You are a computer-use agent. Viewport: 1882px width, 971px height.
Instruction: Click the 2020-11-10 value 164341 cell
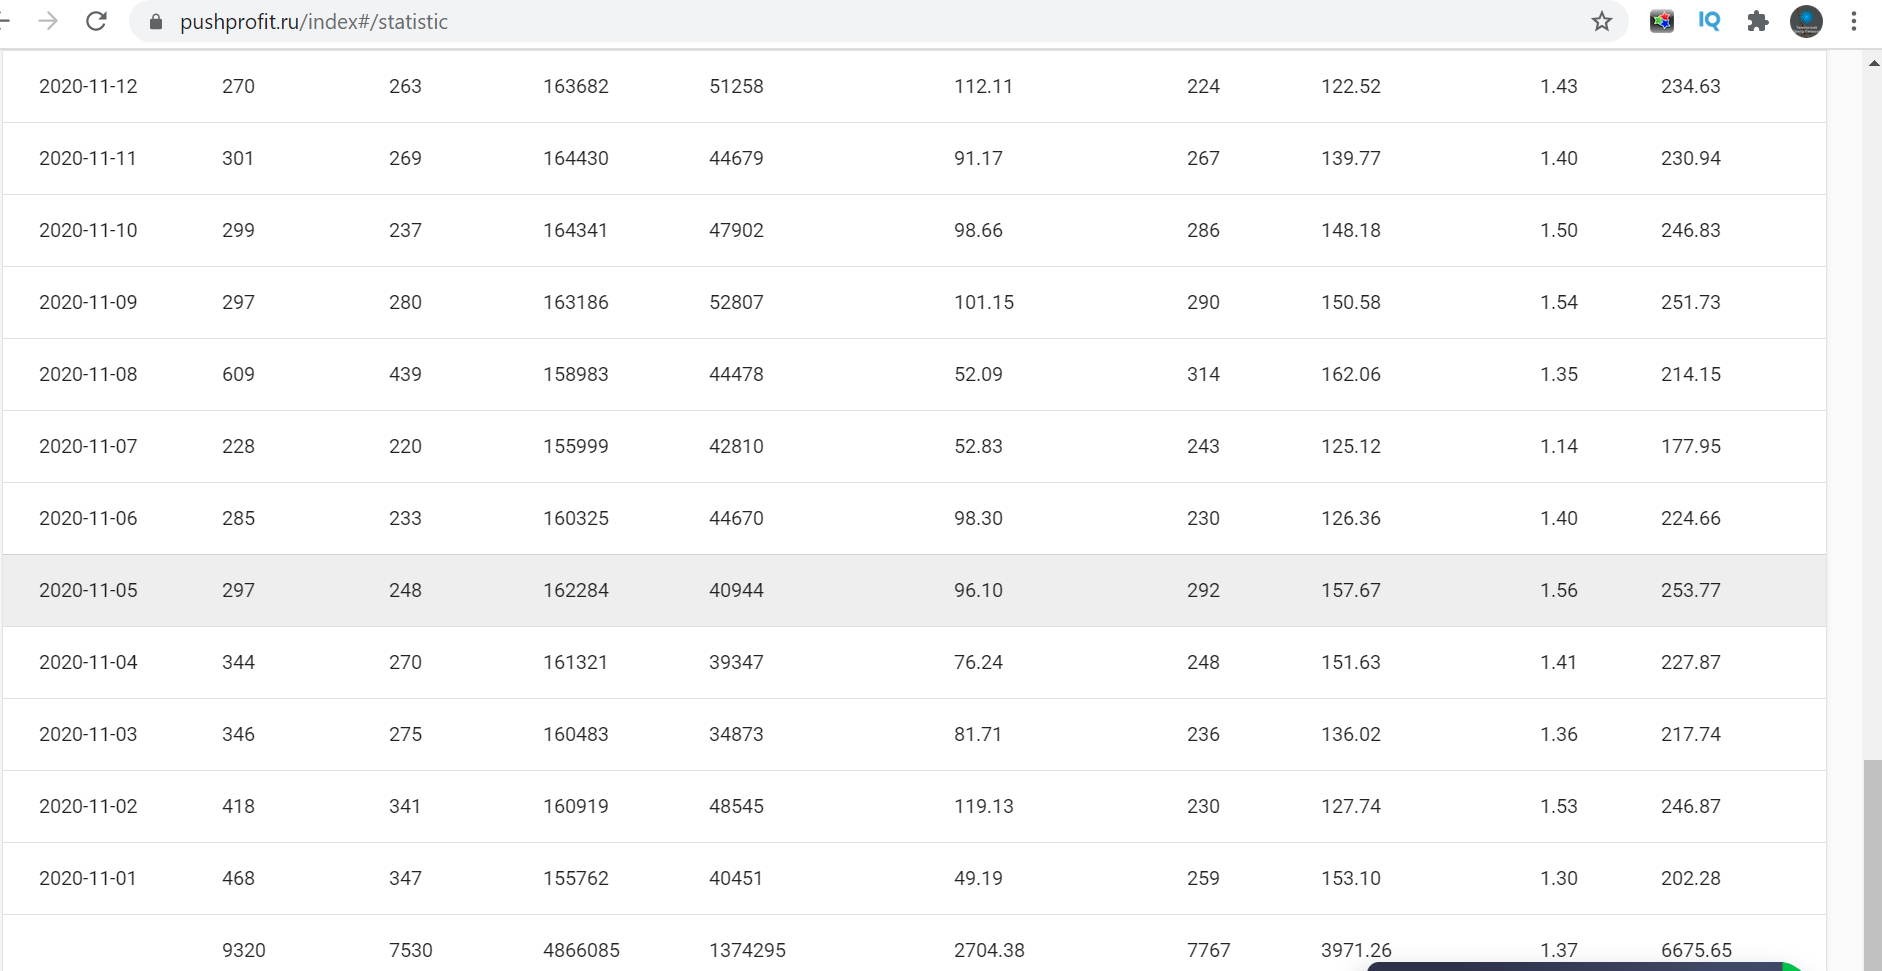[x=575, y=230]
